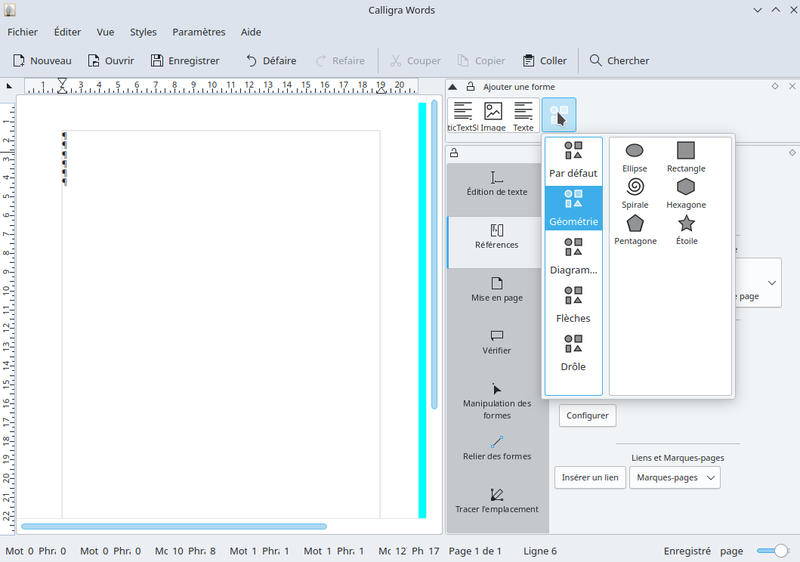800x562 pixels.
Task: Open the Paramètres menu
Action: 199,32
